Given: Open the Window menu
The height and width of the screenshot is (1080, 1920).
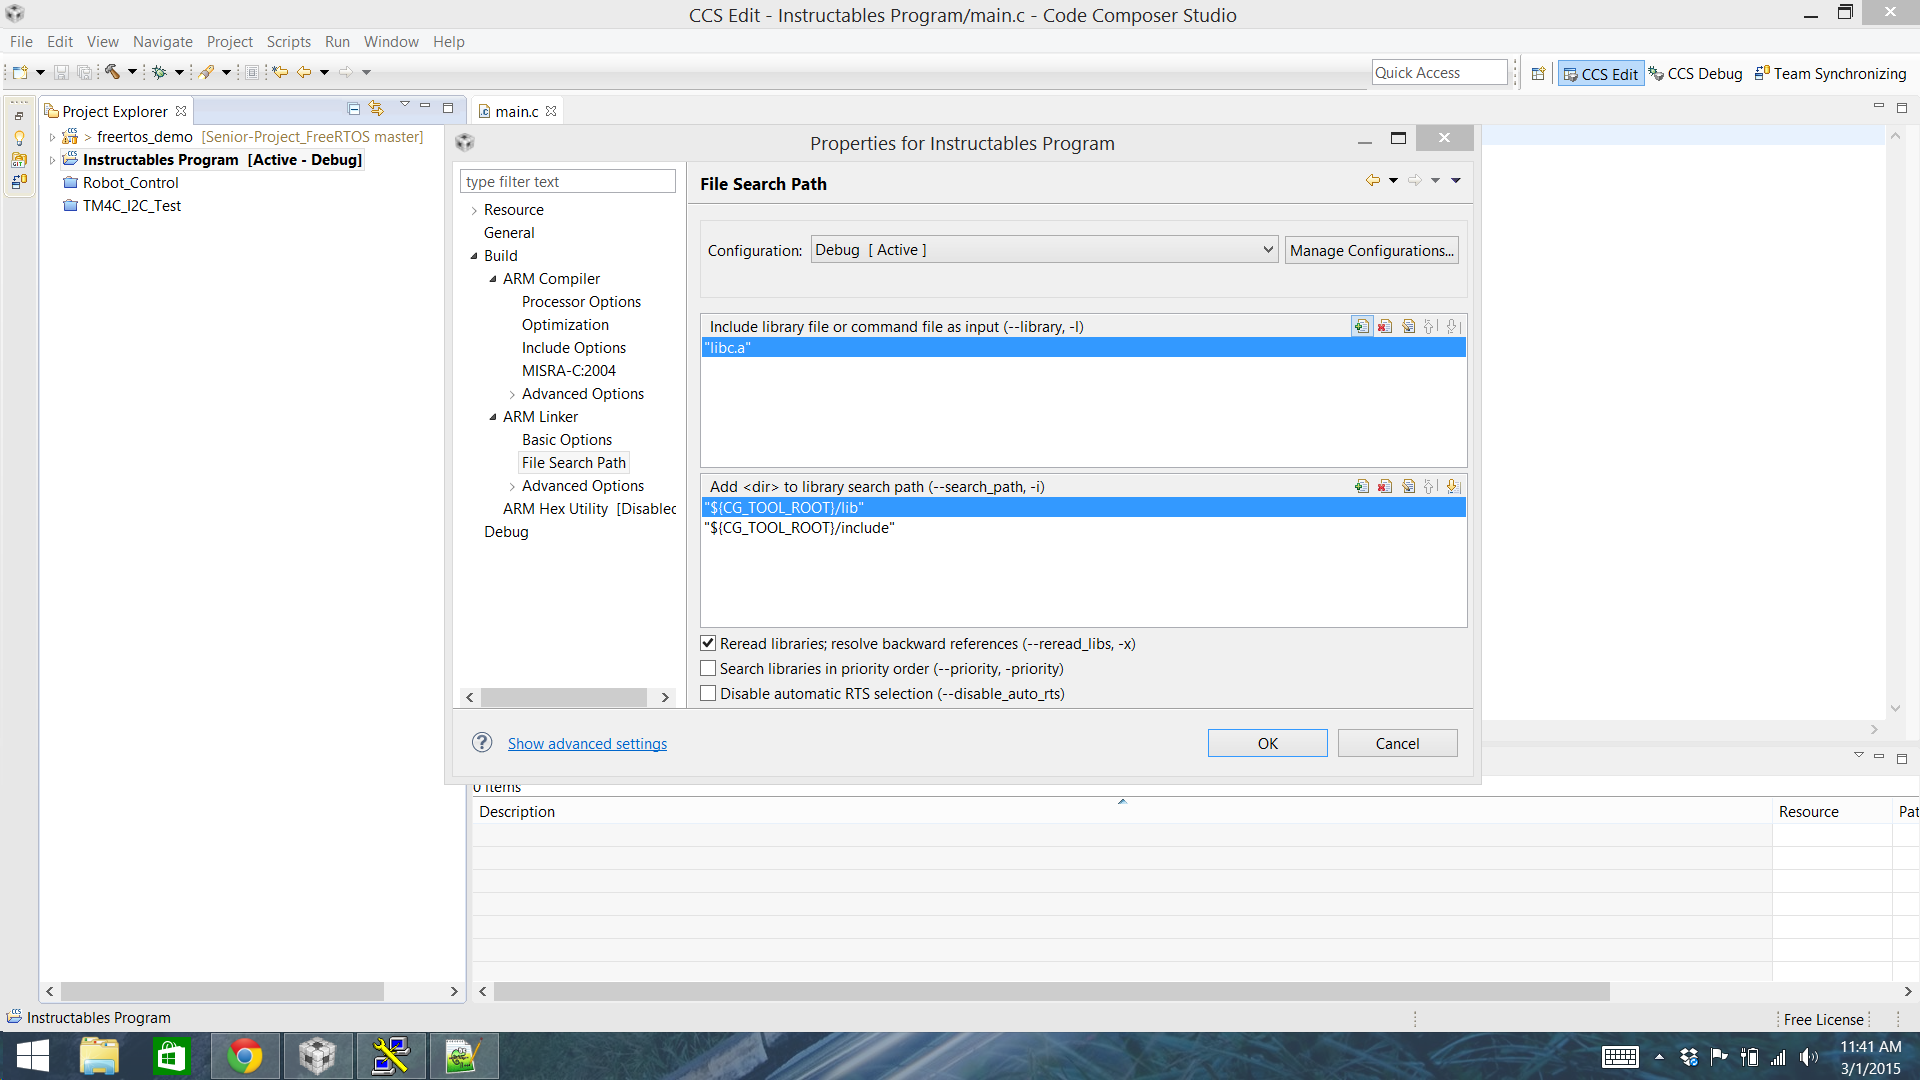Looking at the screenshot, I should pyautogui.click(x=391, y=41).
